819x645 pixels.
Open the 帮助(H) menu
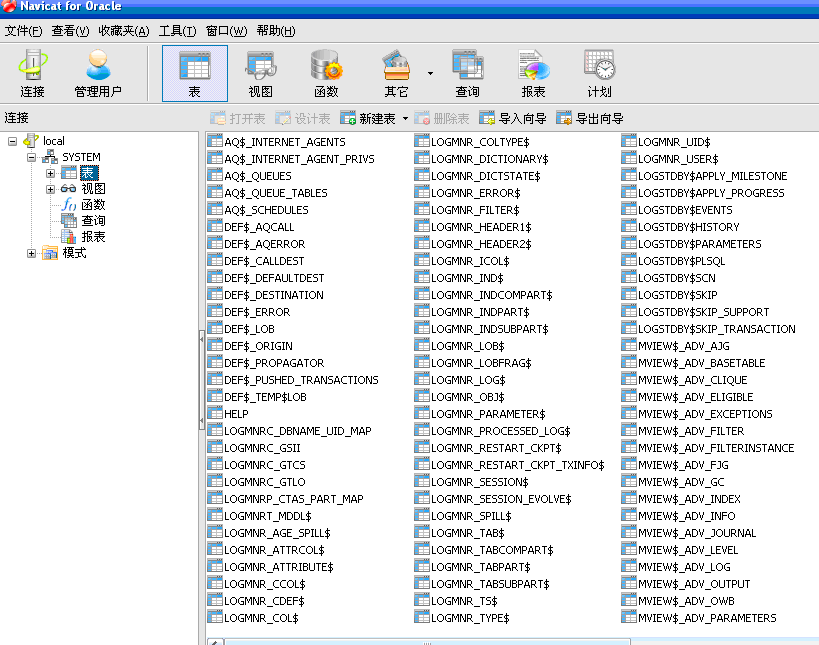coord(276,31)
